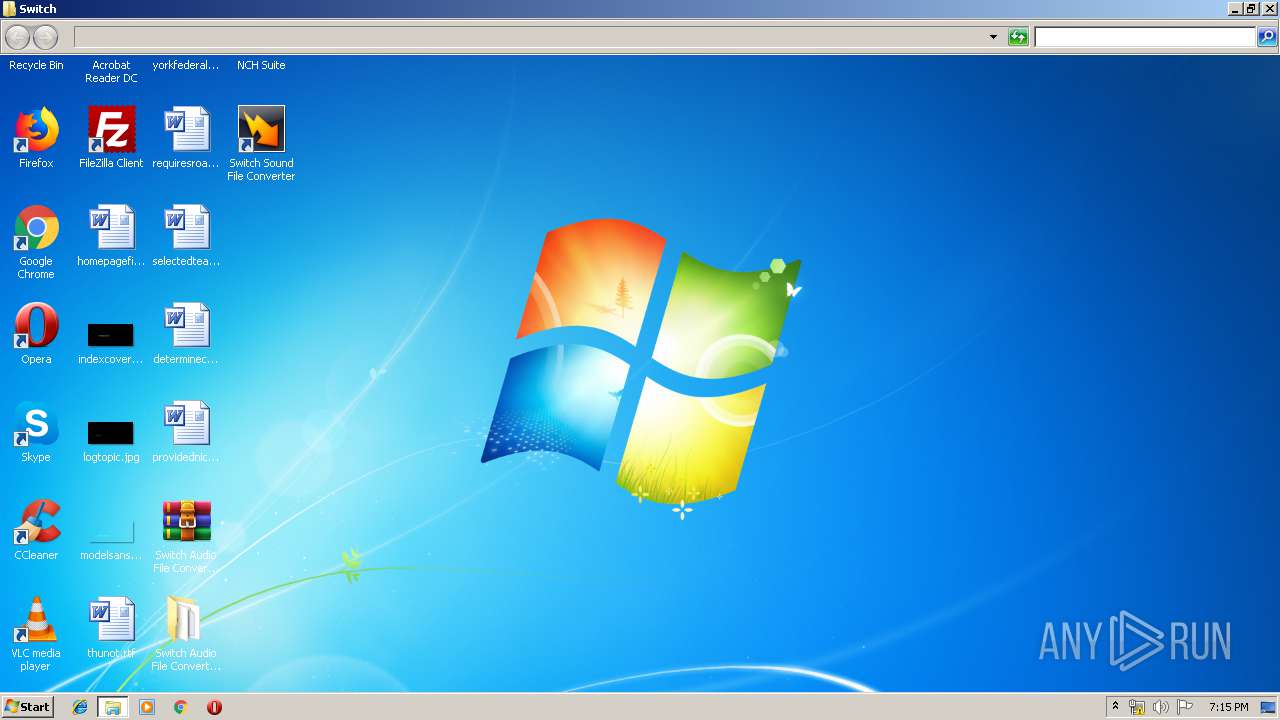Screen dimensions: 1280x720
Task: Open Switch Sound File Converter shortcut
Action: (261, 144)
